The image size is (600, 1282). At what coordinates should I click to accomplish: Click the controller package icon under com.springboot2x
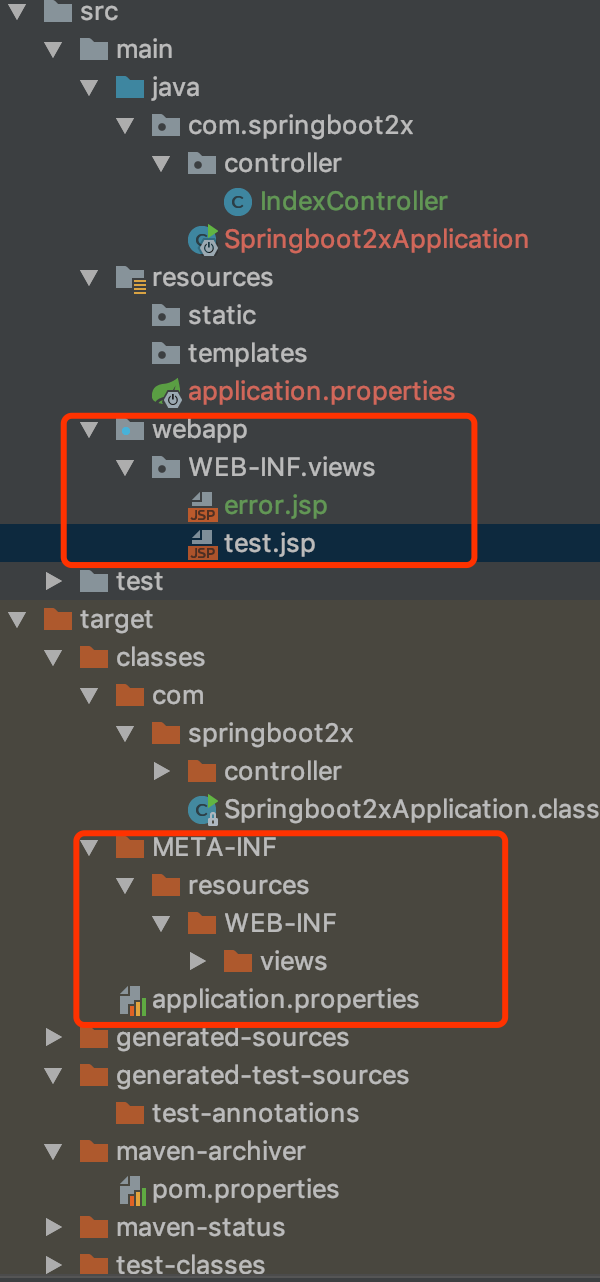pyautogui.click(x=202, y=164)
